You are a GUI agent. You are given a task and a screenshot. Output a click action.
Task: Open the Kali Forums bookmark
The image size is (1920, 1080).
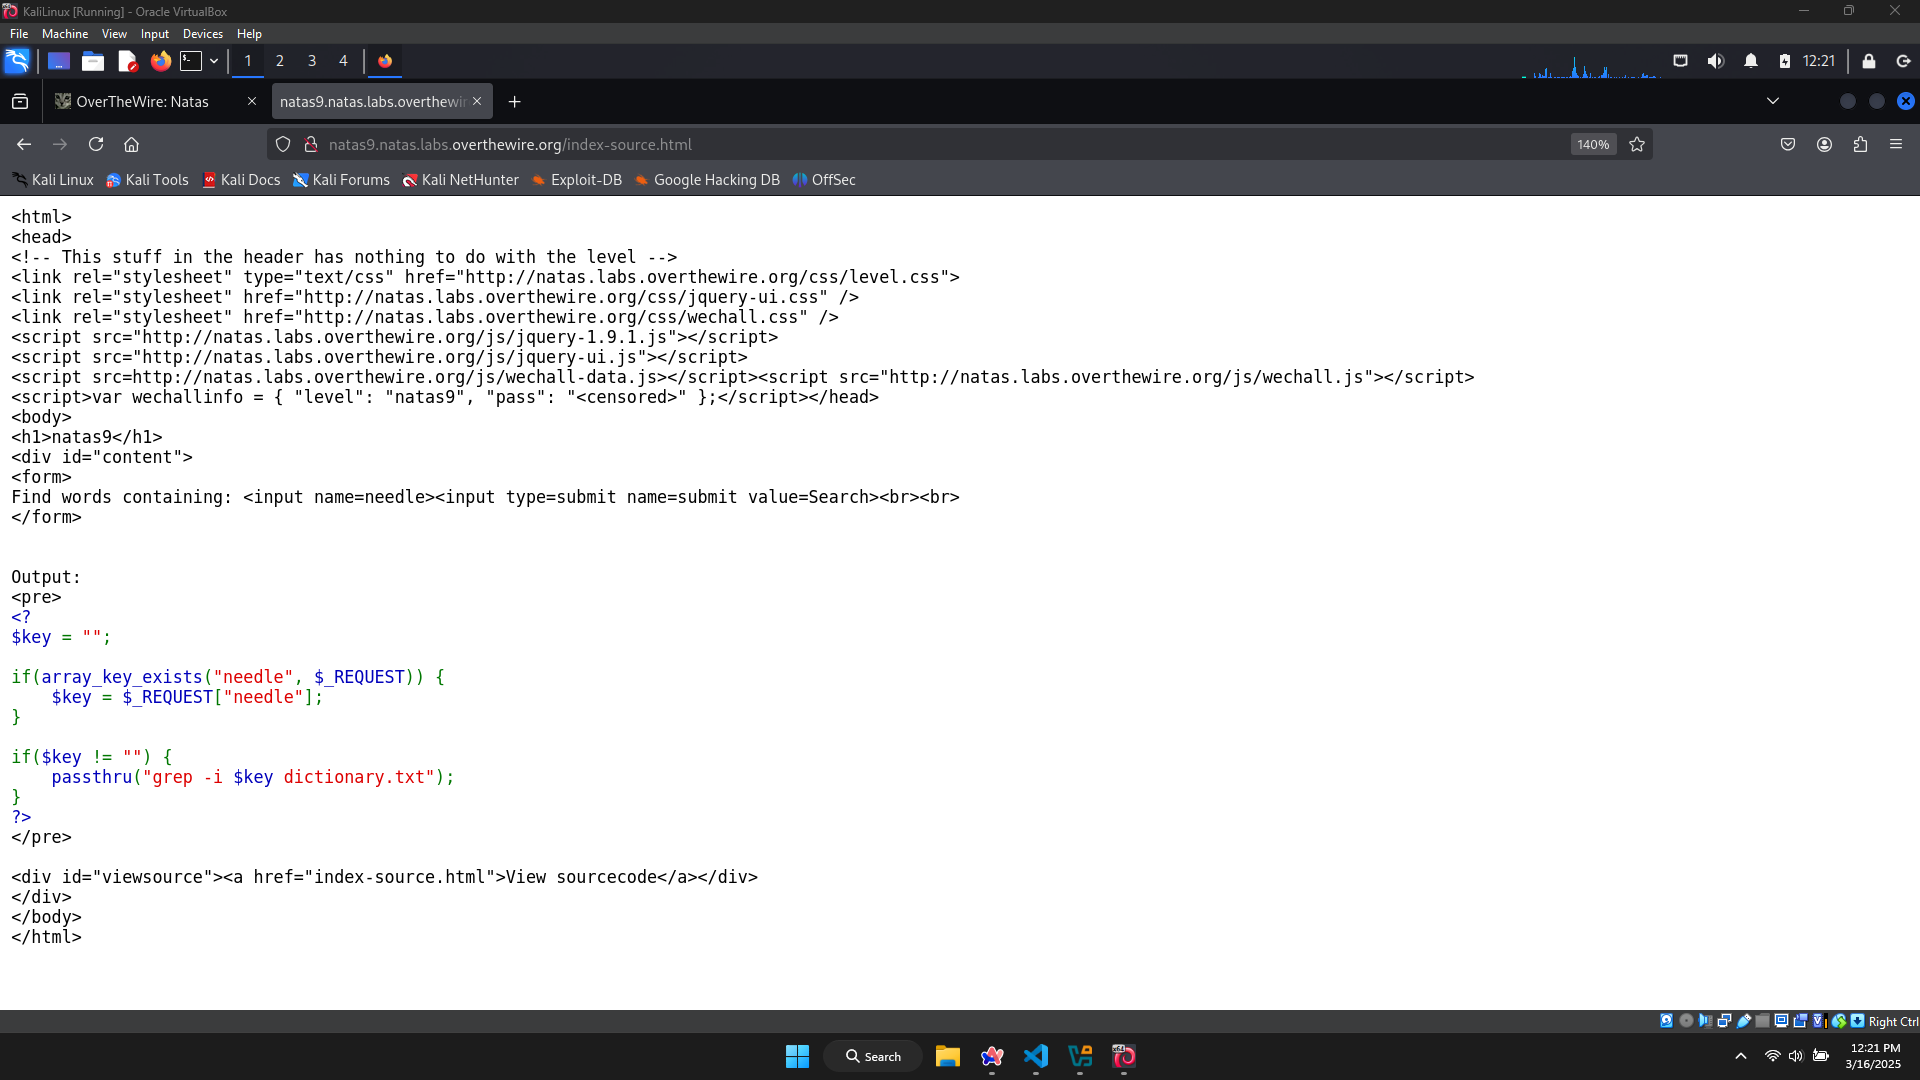click(x=341, y=180)
